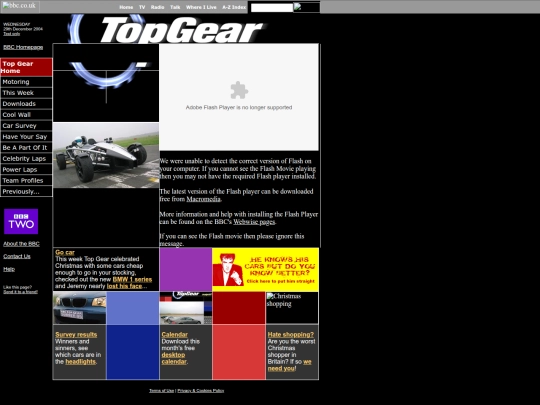The image size is (540, 405).
Task: Click the desktop calendar link
Action: coord(174,358)
